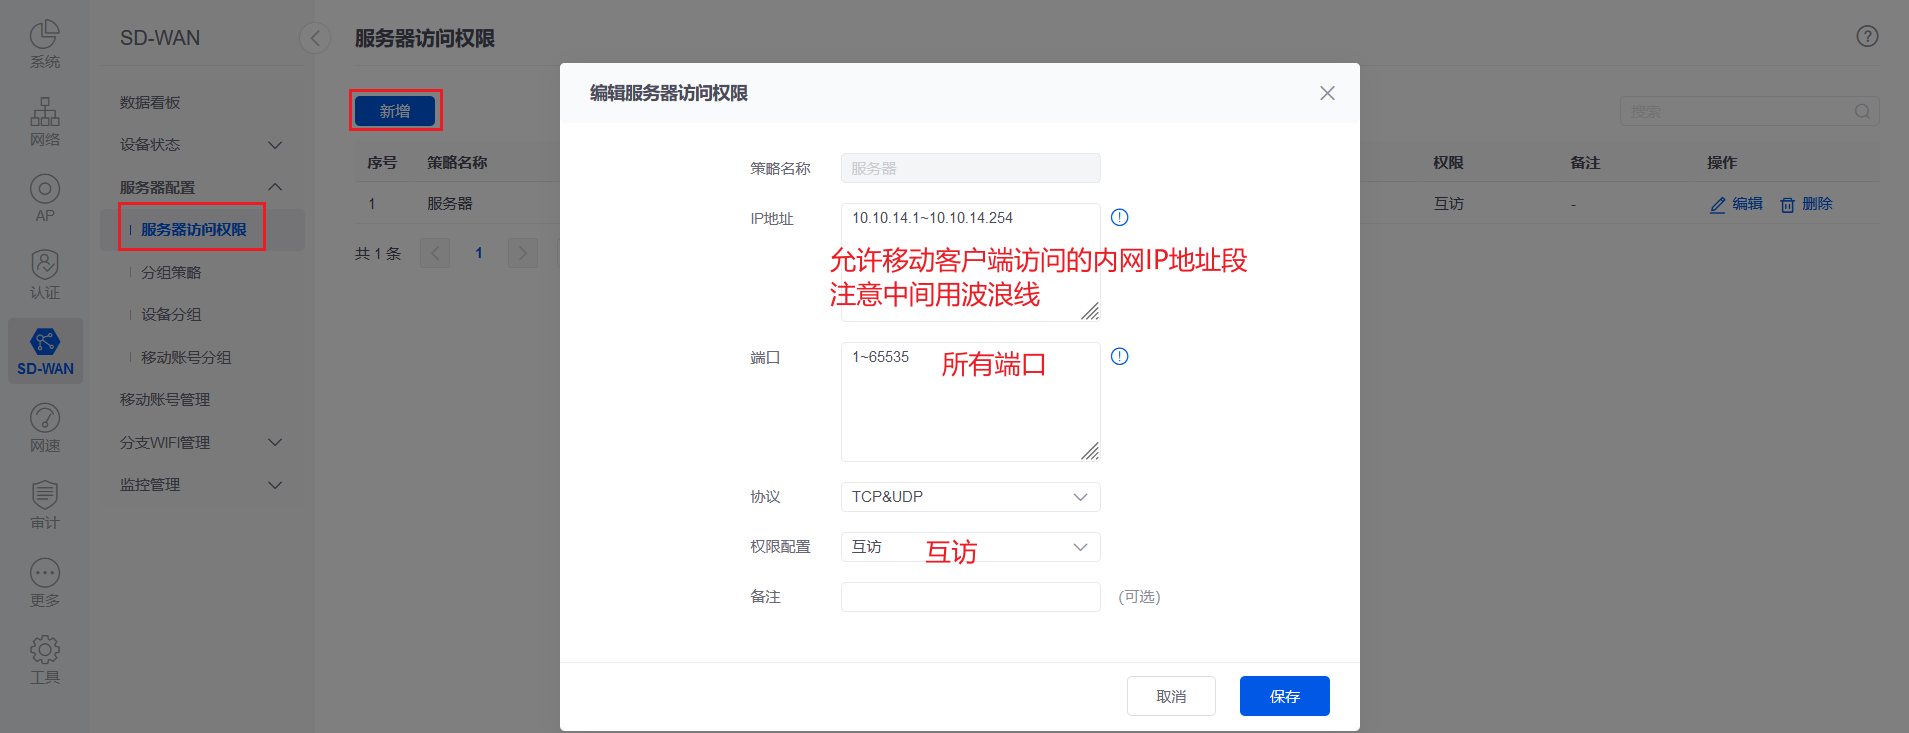The image size is (1909, 733).
Task: Open 设备分组 submenu item
Action: (x=171, y=315)
